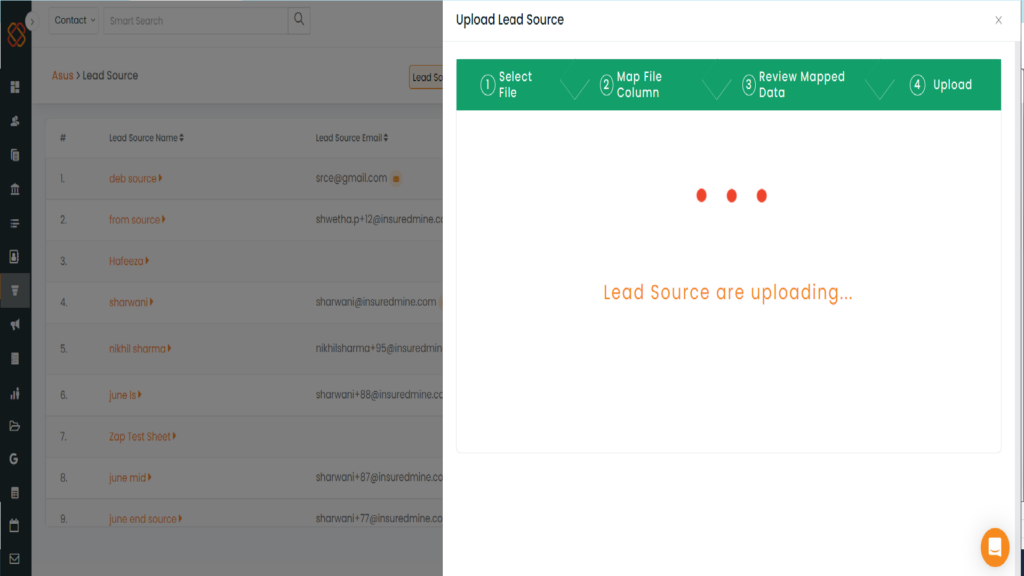Open the from source lead source

(x=137, y=219)
